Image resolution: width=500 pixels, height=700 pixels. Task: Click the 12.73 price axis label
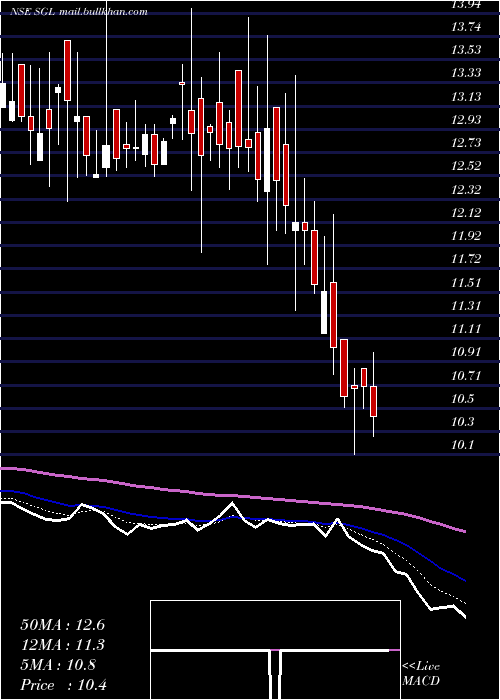click(466, 143)
